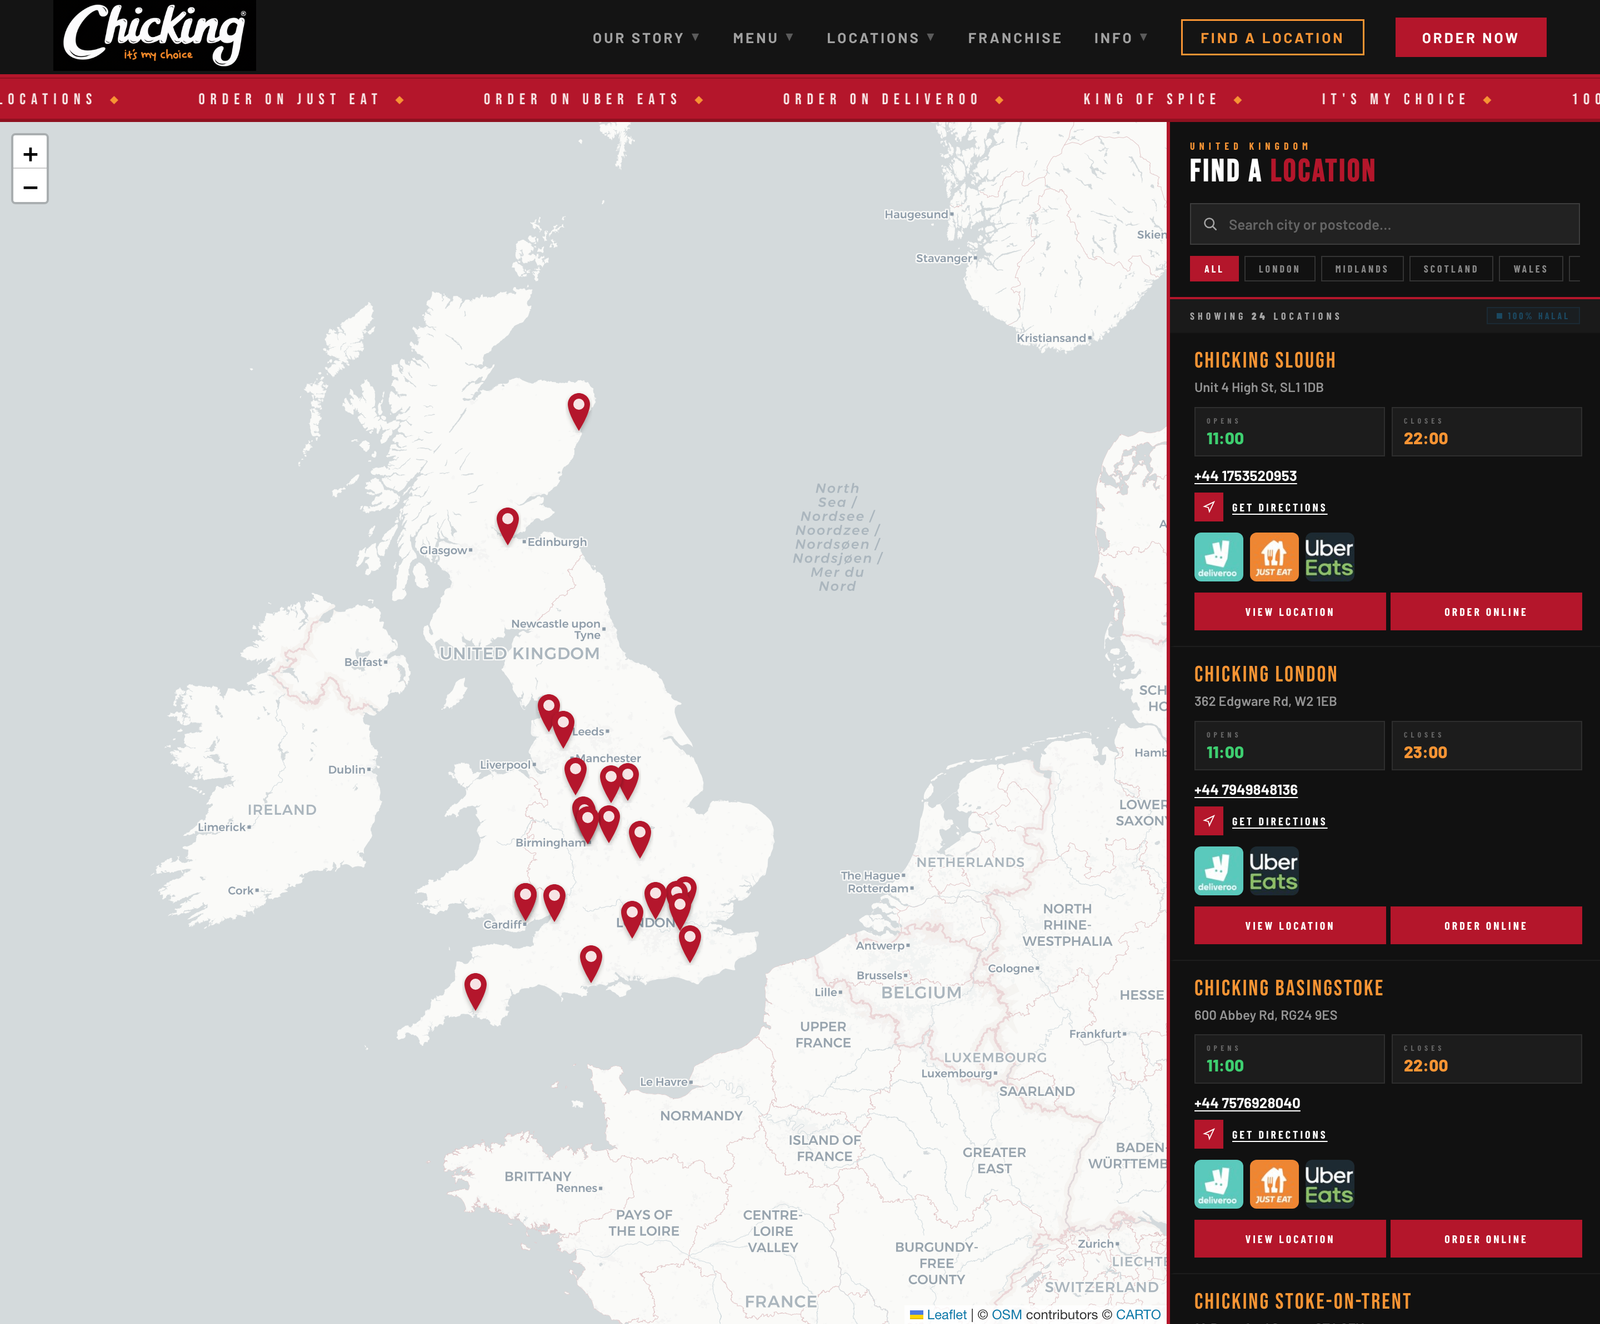Click the Chicking logo
The width and height of the screenshot is (1600, 1324).
coord(155,35)
